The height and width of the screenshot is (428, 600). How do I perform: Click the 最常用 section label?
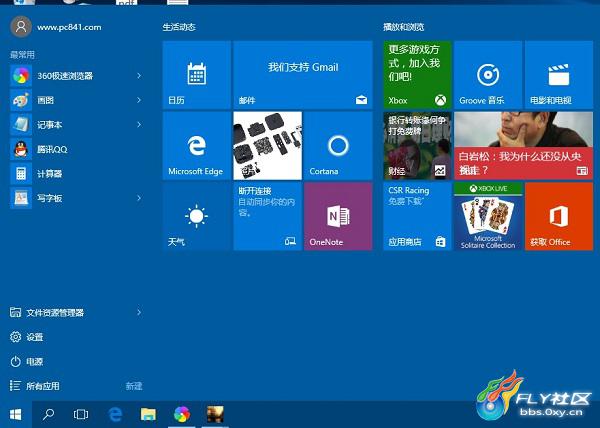click(x=22, y=55)
